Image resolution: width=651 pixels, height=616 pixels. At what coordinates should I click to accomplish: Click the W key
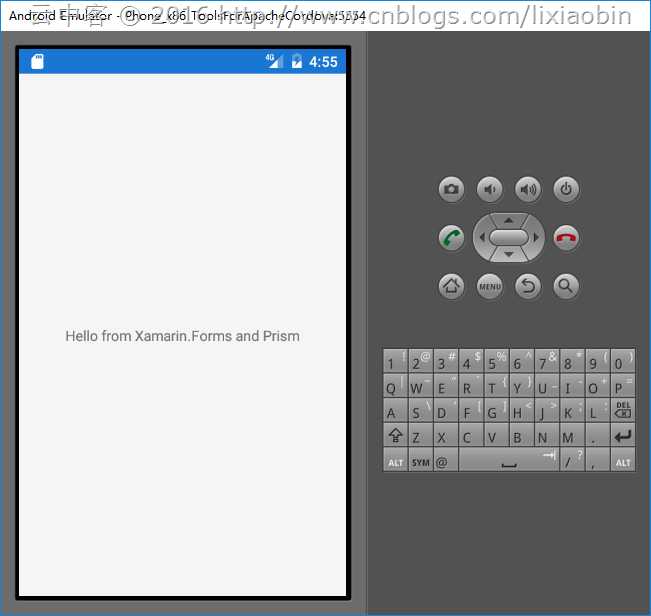[x=421, y=386]
